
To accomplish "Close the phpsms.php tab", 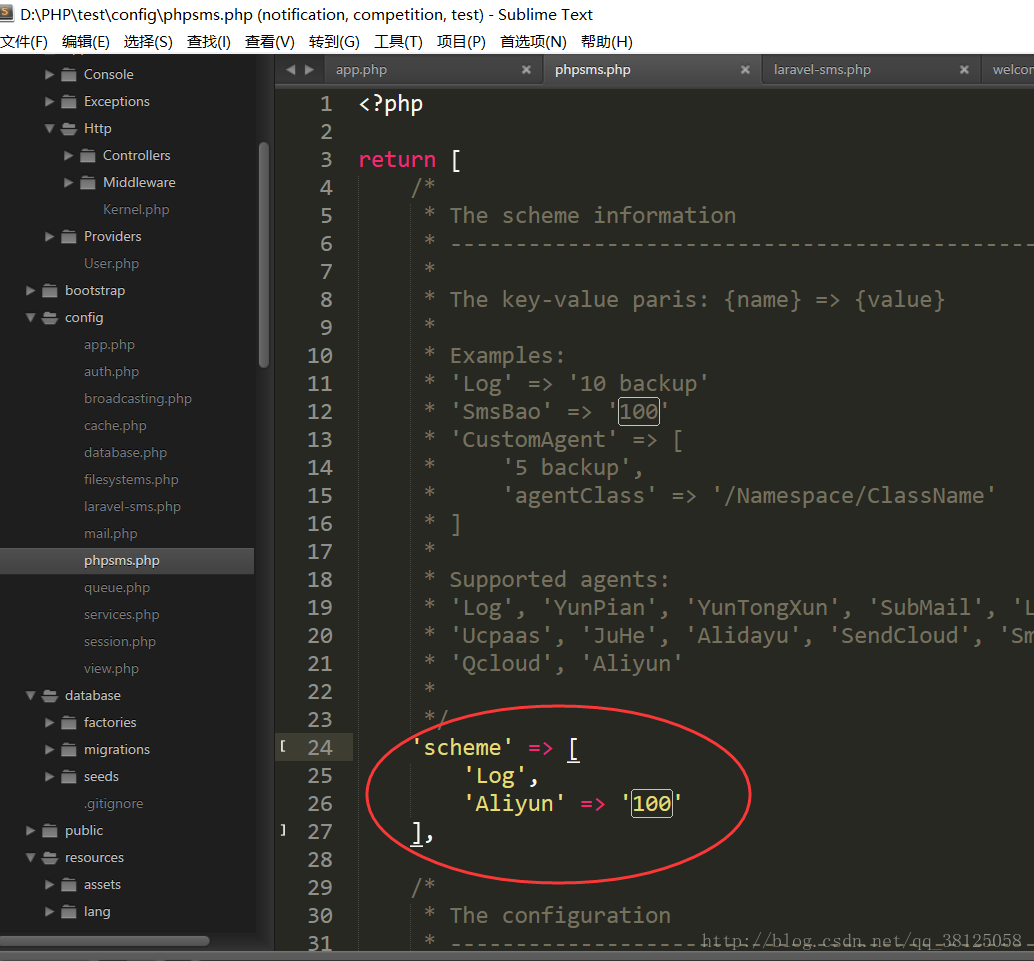I will pos(745,70).
